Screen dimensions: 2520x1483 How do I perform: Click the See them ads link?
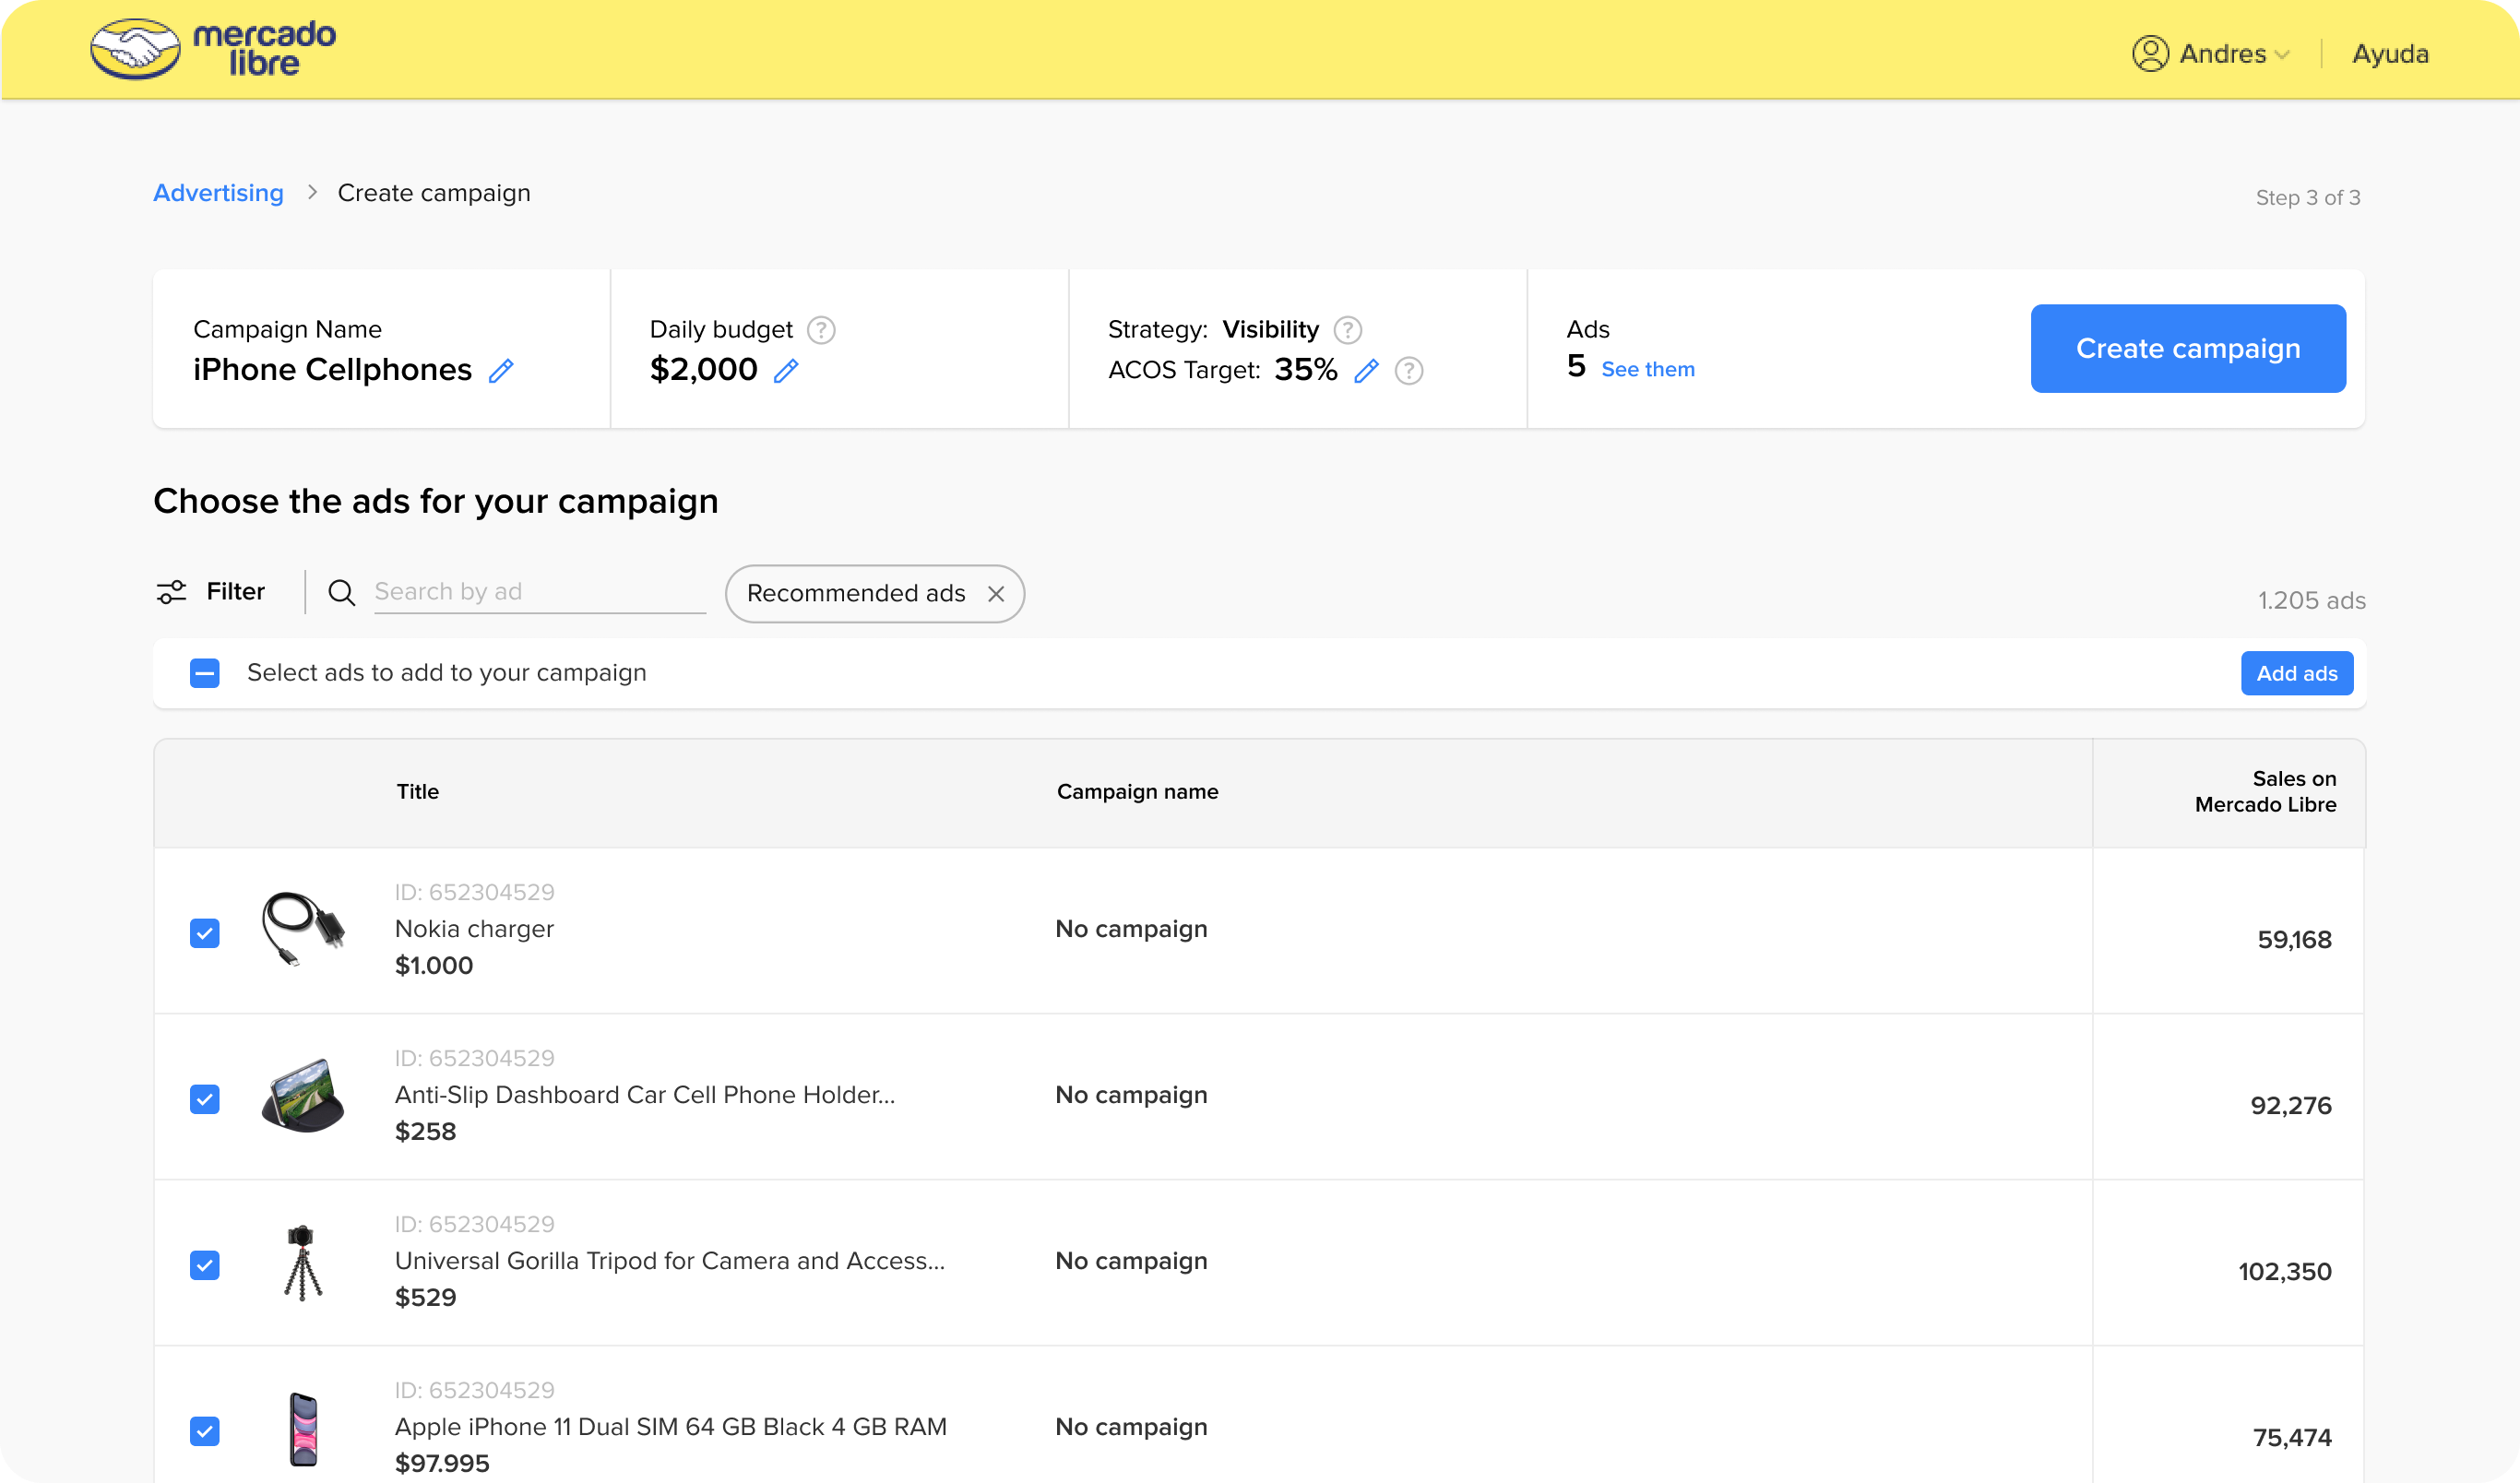(1648, 369)
